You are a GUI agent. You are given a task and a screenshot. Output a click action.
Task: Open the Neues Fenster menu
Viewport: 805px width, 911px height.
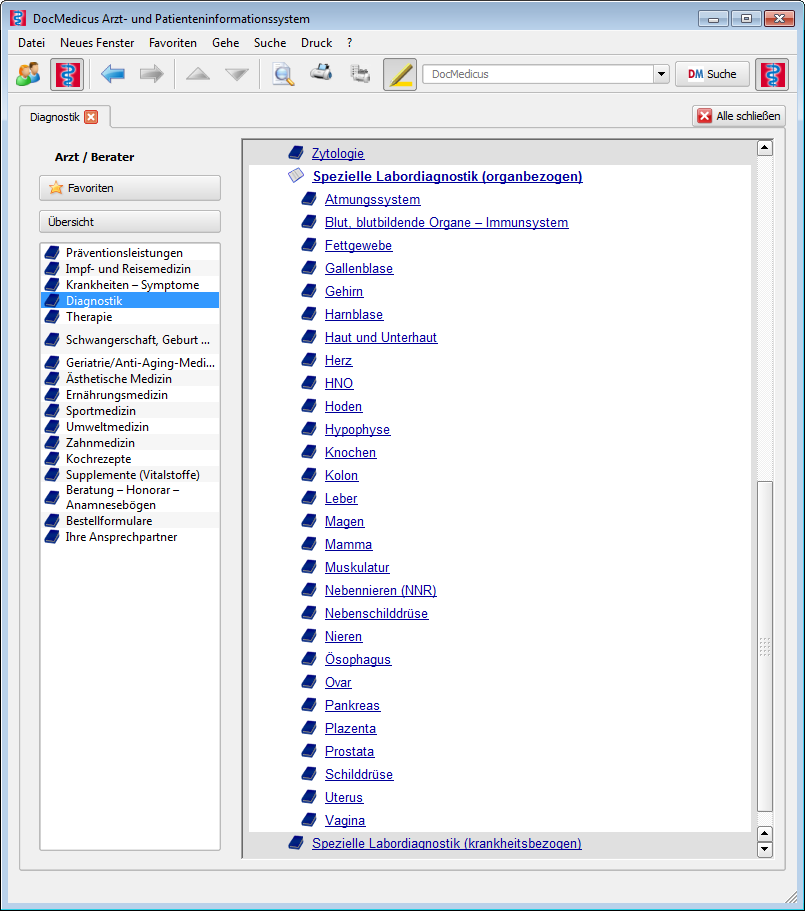pos(97,43)
